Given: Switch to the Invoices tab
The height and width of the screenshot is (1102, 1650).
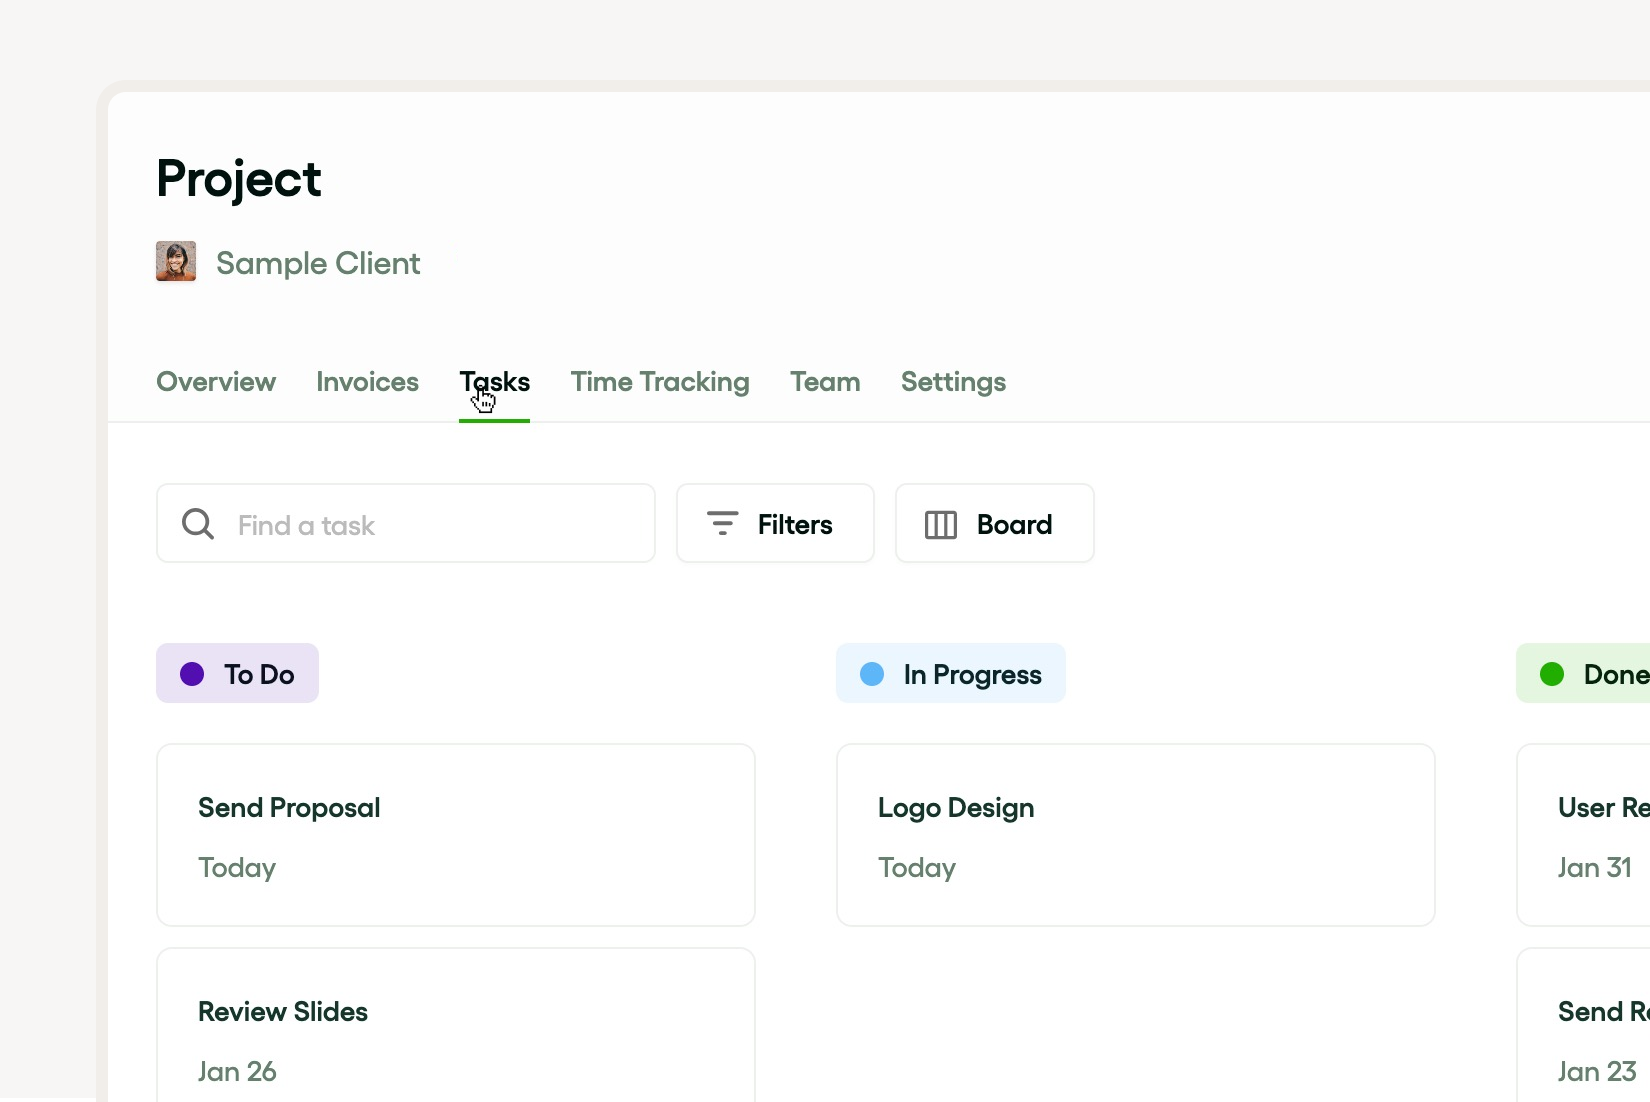Looking at the screenshot, I should tap(367, 382).
